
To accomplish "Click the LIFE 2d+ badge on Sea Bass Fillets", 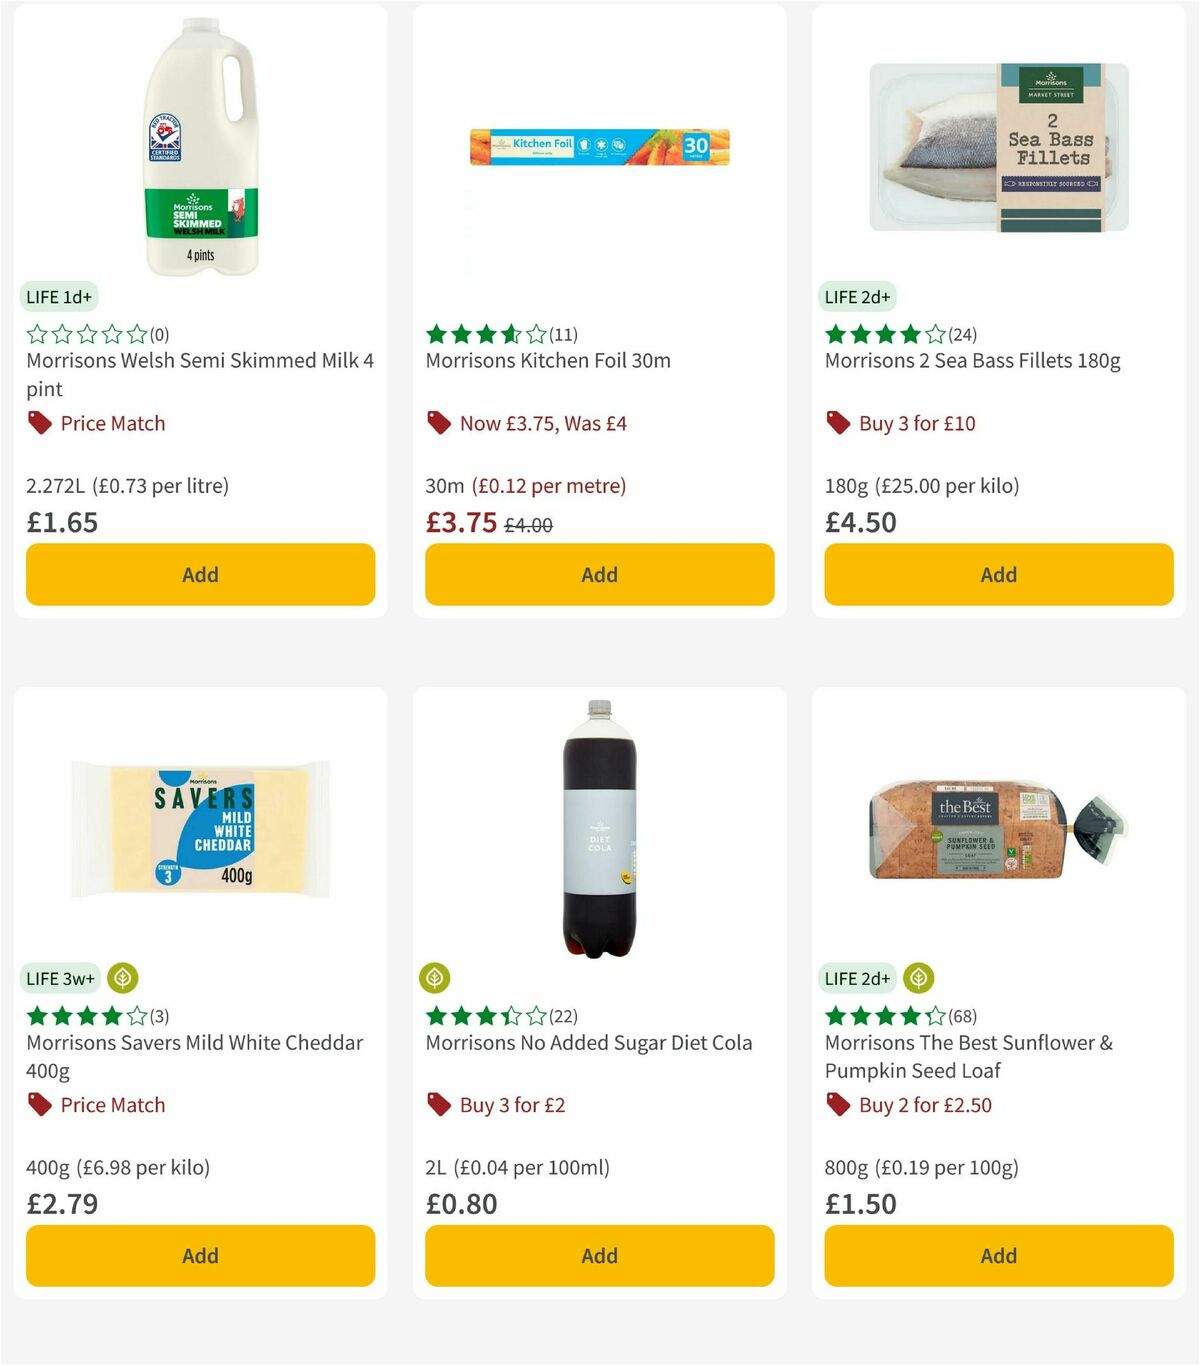I will tap(858, 297).
